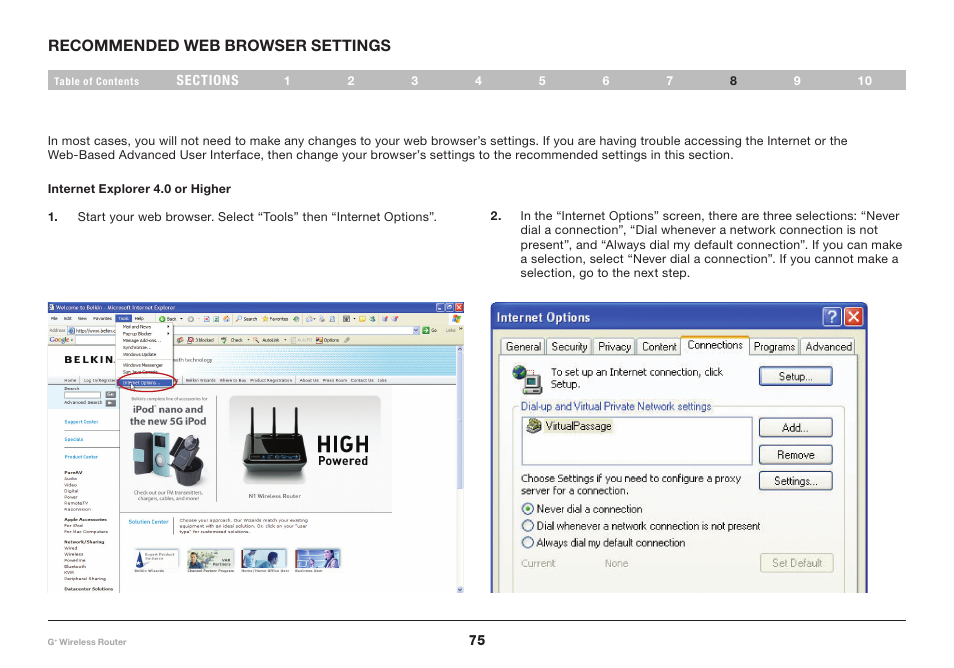Select 'Never dial a connection' radio button
Image resolution: width=954 pixels, height=668 pixels.
pos(527,509)
